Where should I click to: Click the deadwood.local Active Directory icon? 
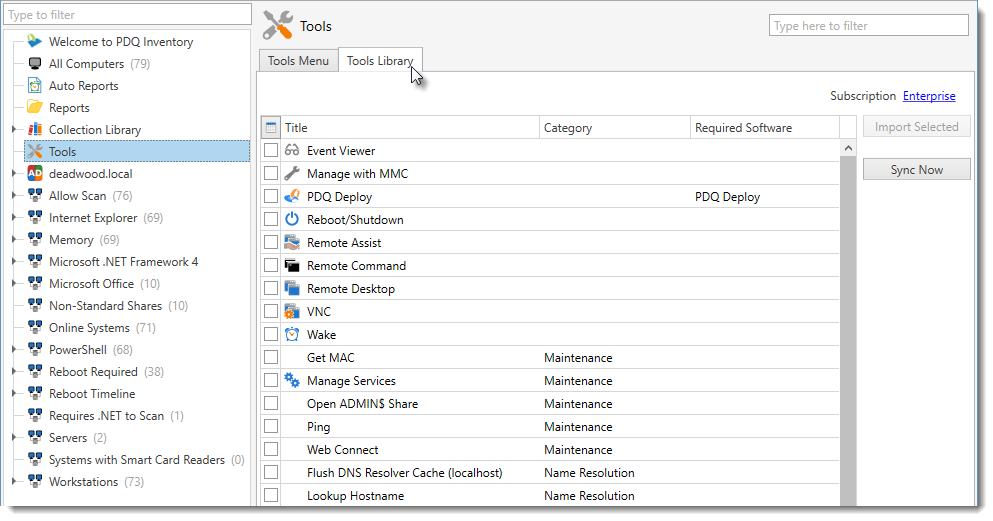(35, 173)
